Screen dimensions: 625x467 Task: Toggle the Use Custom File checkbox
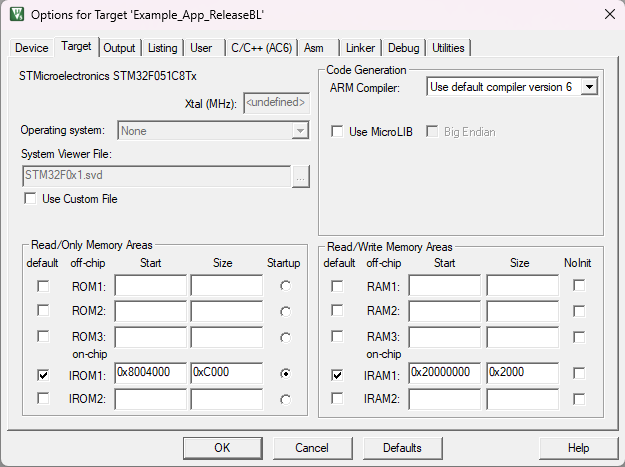(30, 199)
